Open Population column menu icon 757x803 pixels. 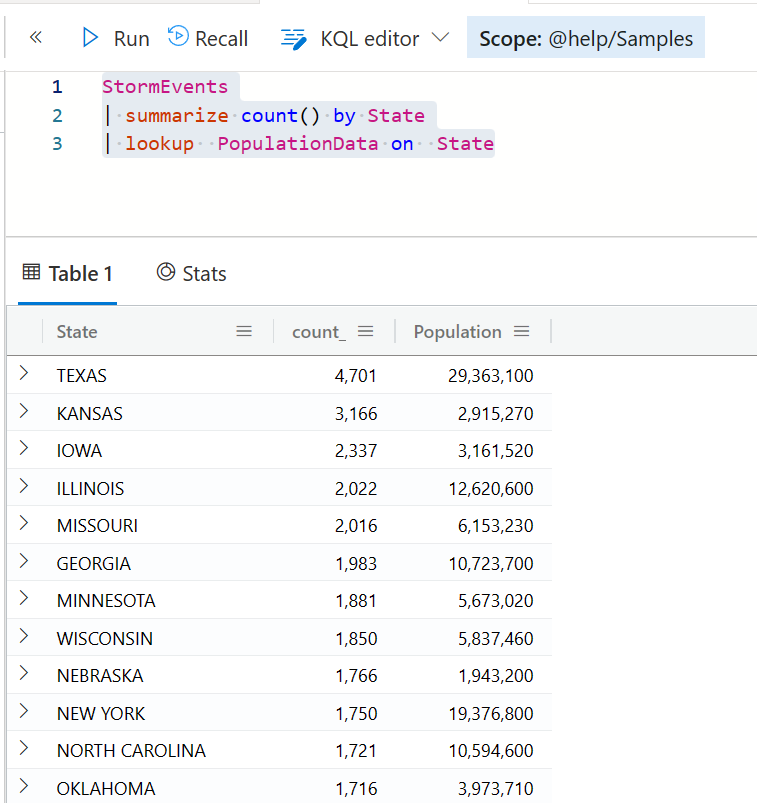(521, 332)
